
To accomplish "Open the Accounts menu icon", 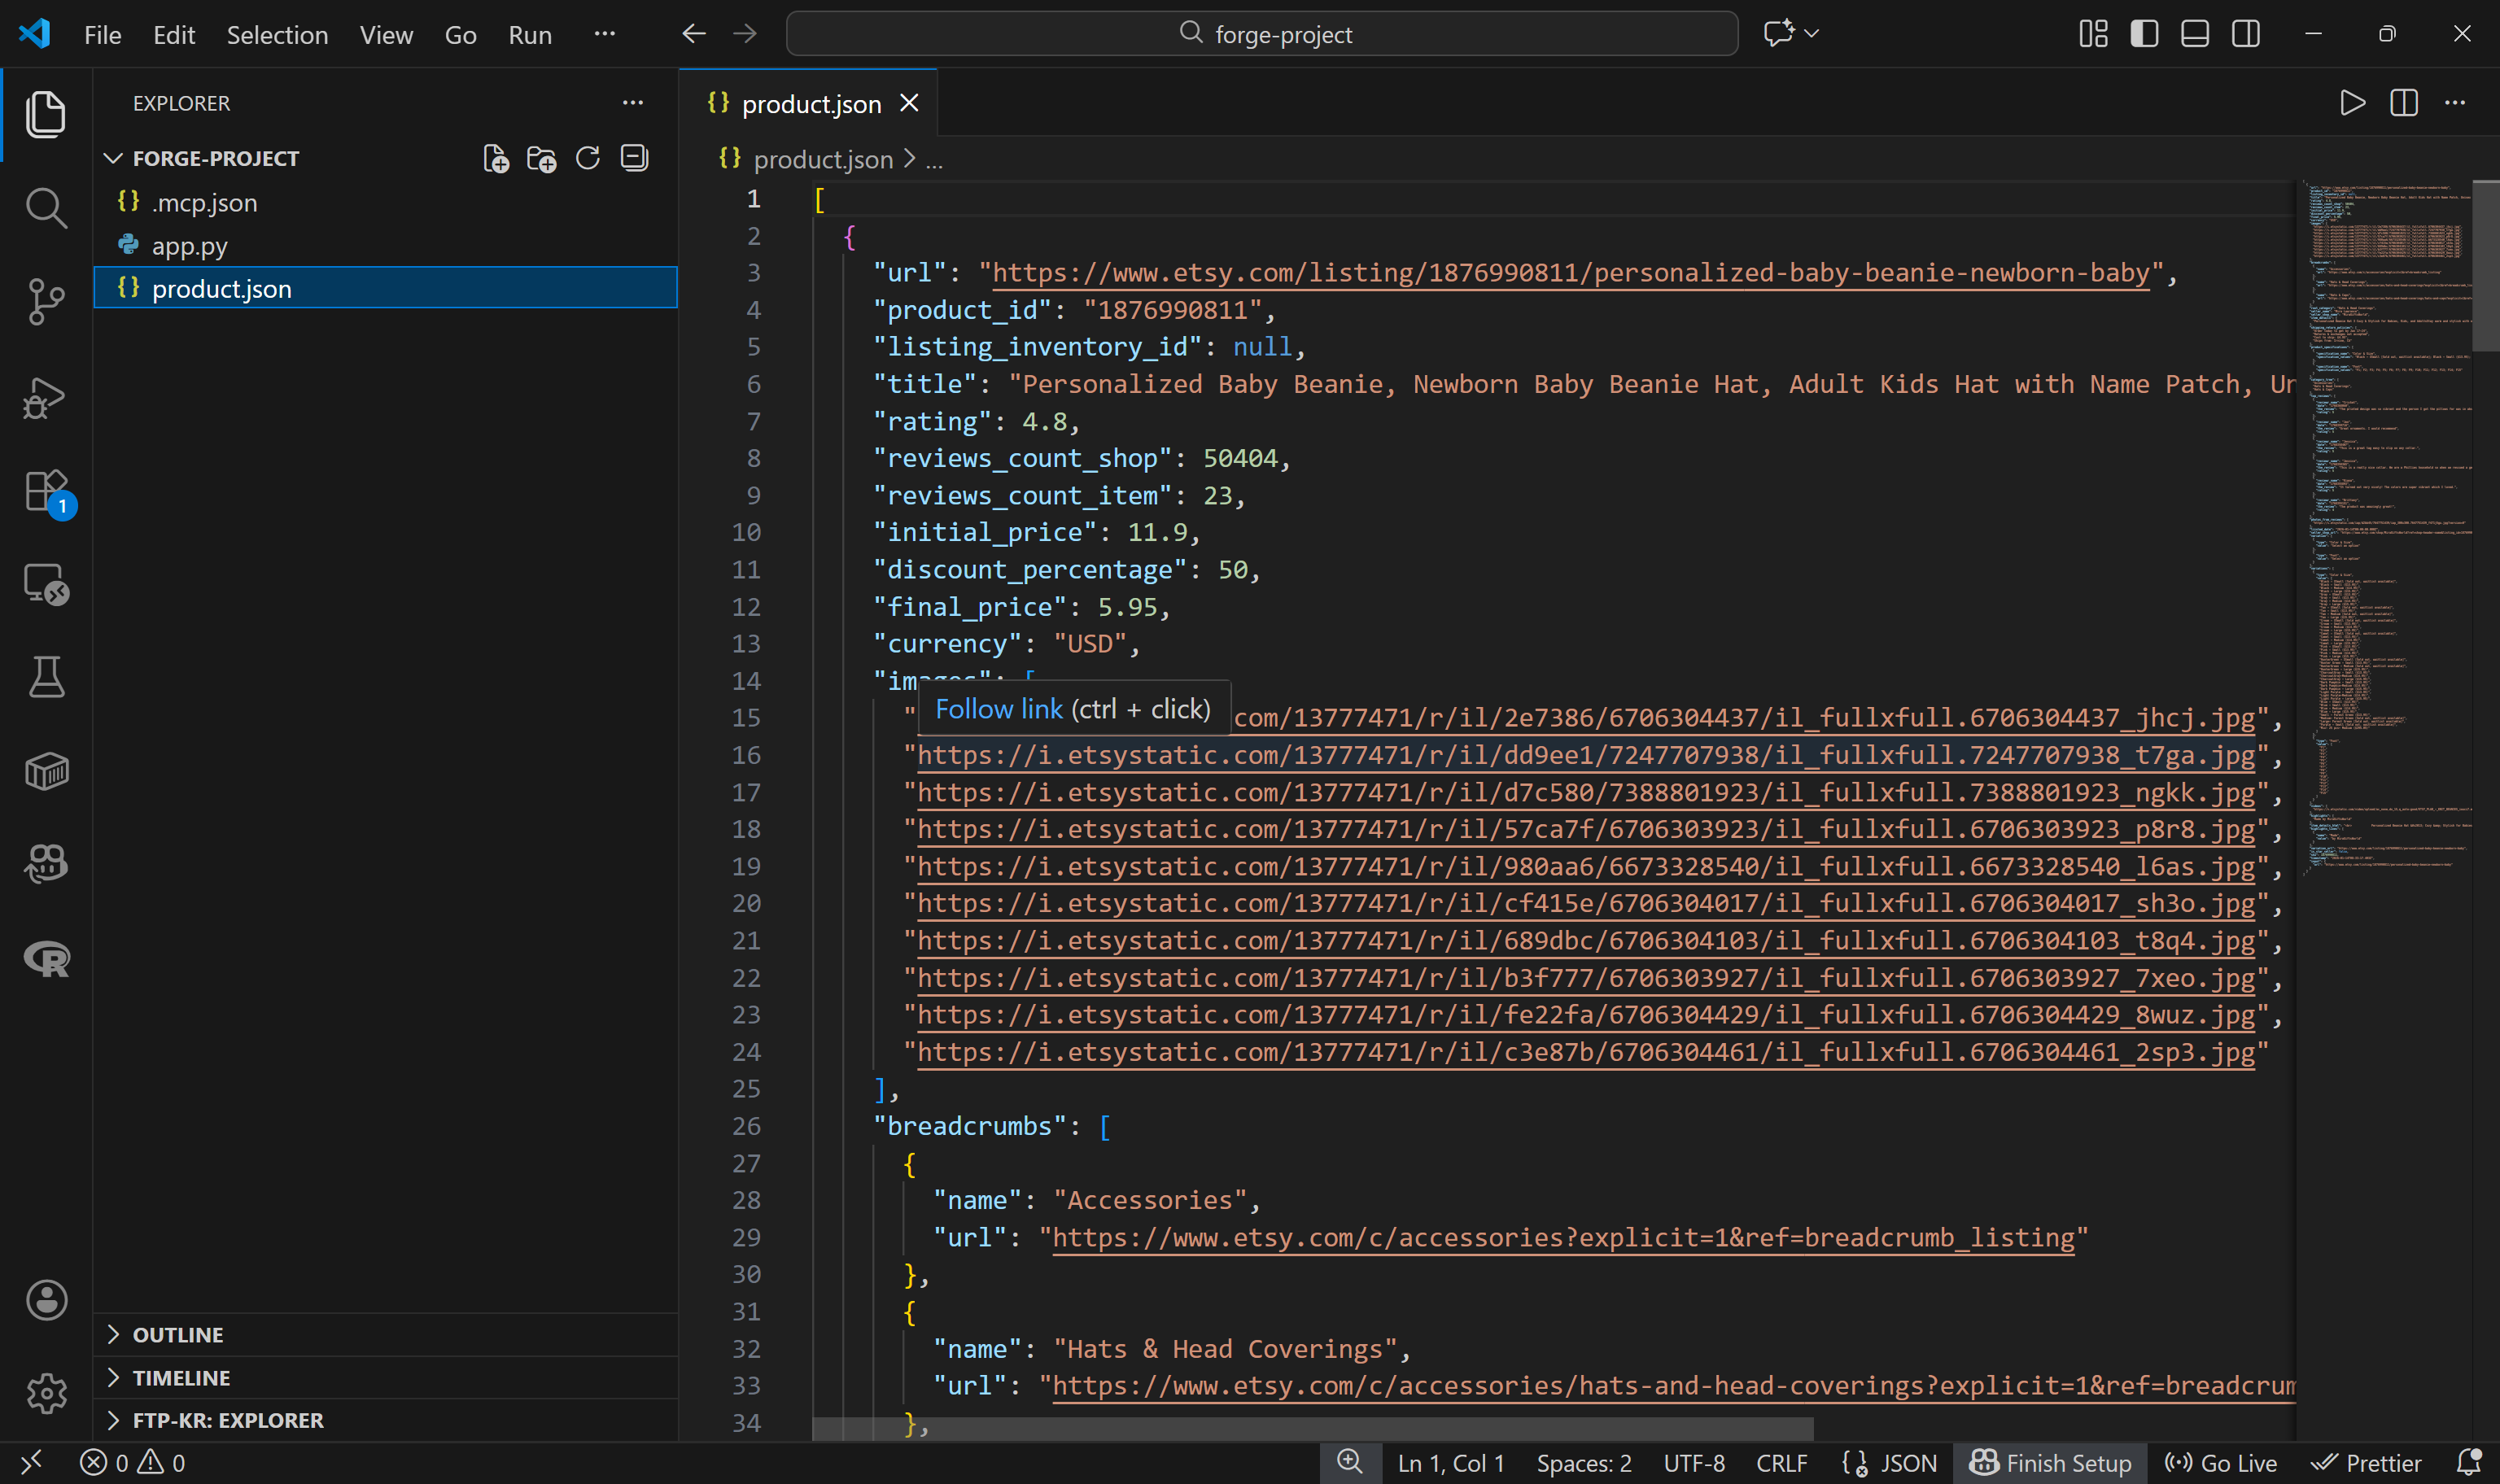I will (x=46, y=1300).
